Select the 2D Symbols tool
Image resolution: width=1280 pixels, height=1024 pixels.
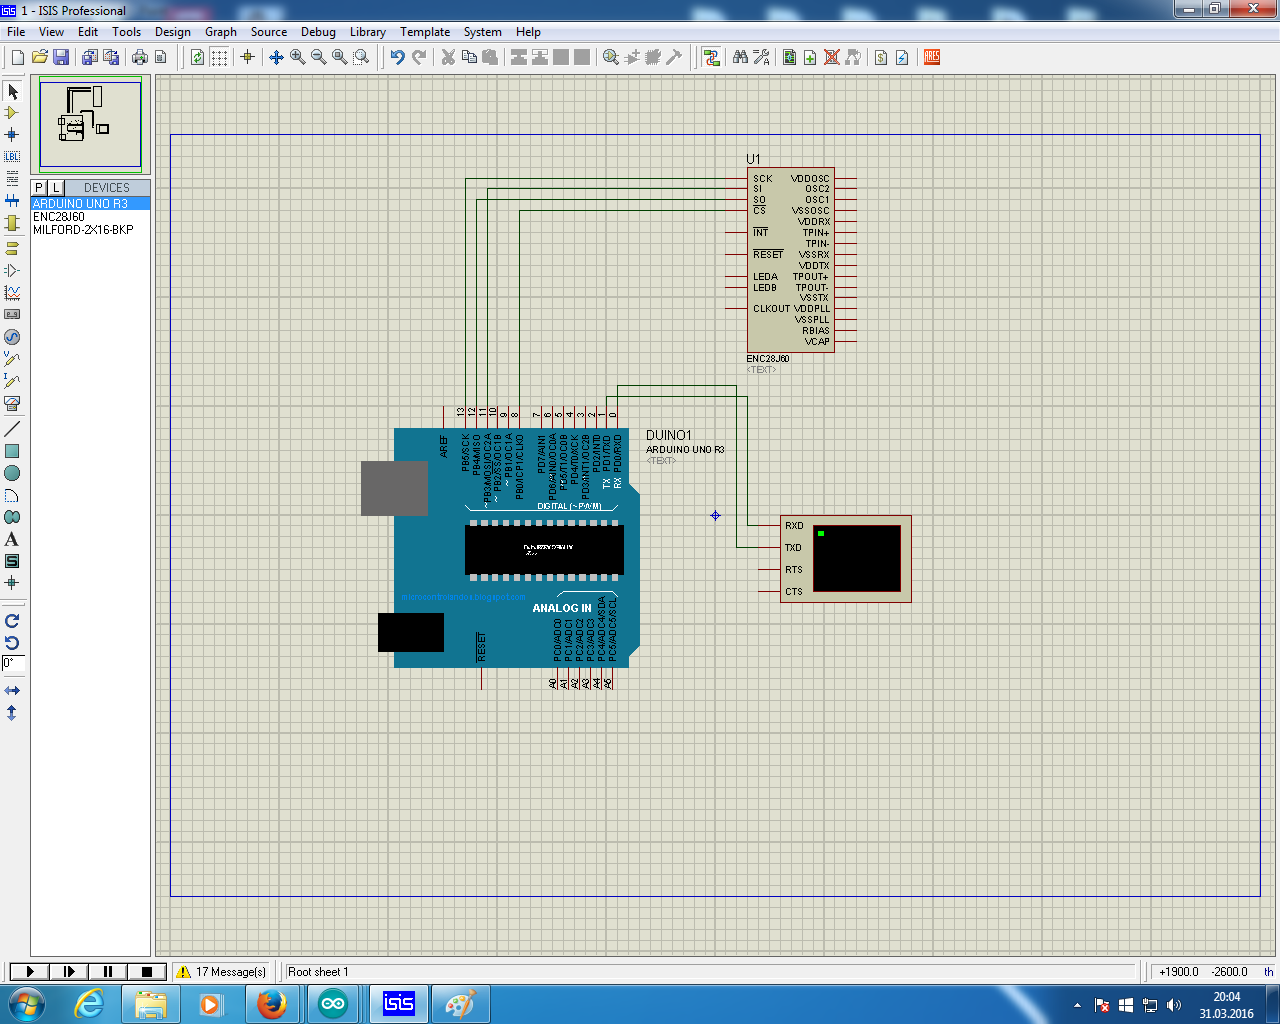(x=12, y=561)
